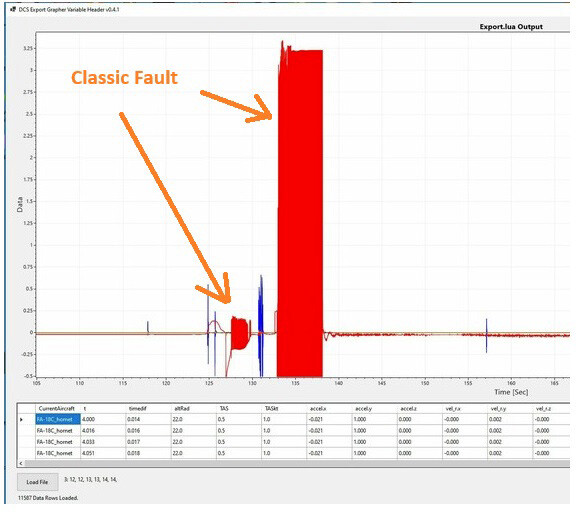Click the TAS column header
This screenshot has height=515, width=579.
click(239, 408)
